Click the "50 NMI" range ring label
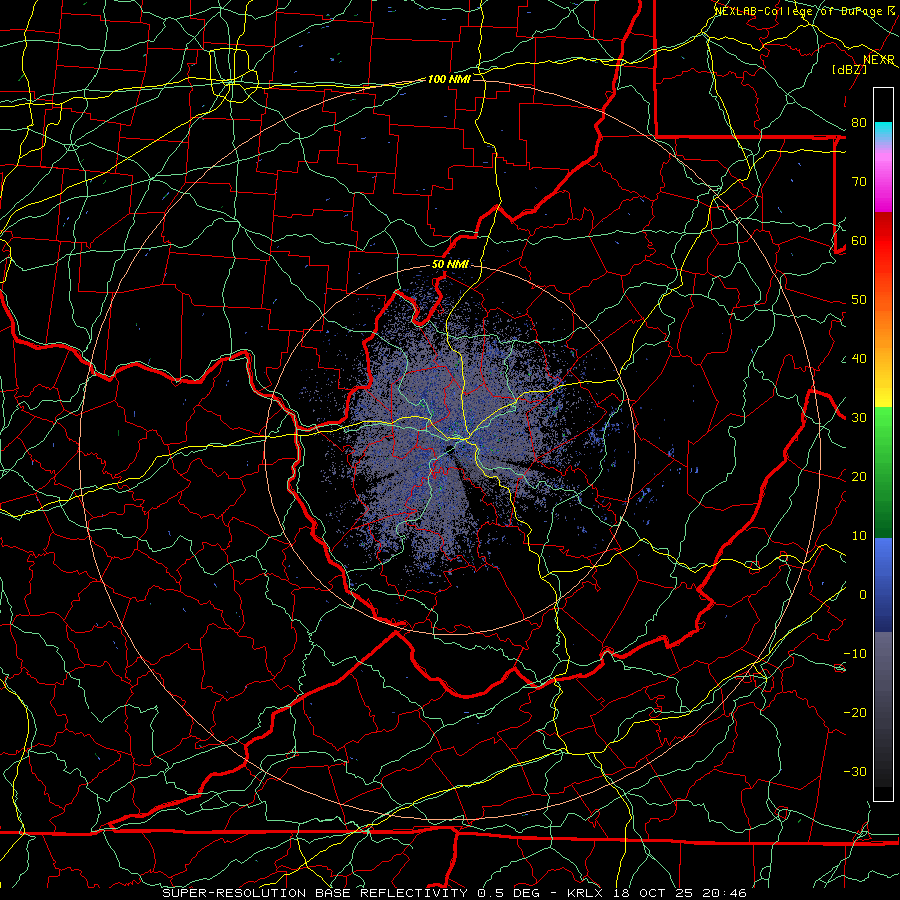Screen dimensions: 900x900 coord(450,265)
